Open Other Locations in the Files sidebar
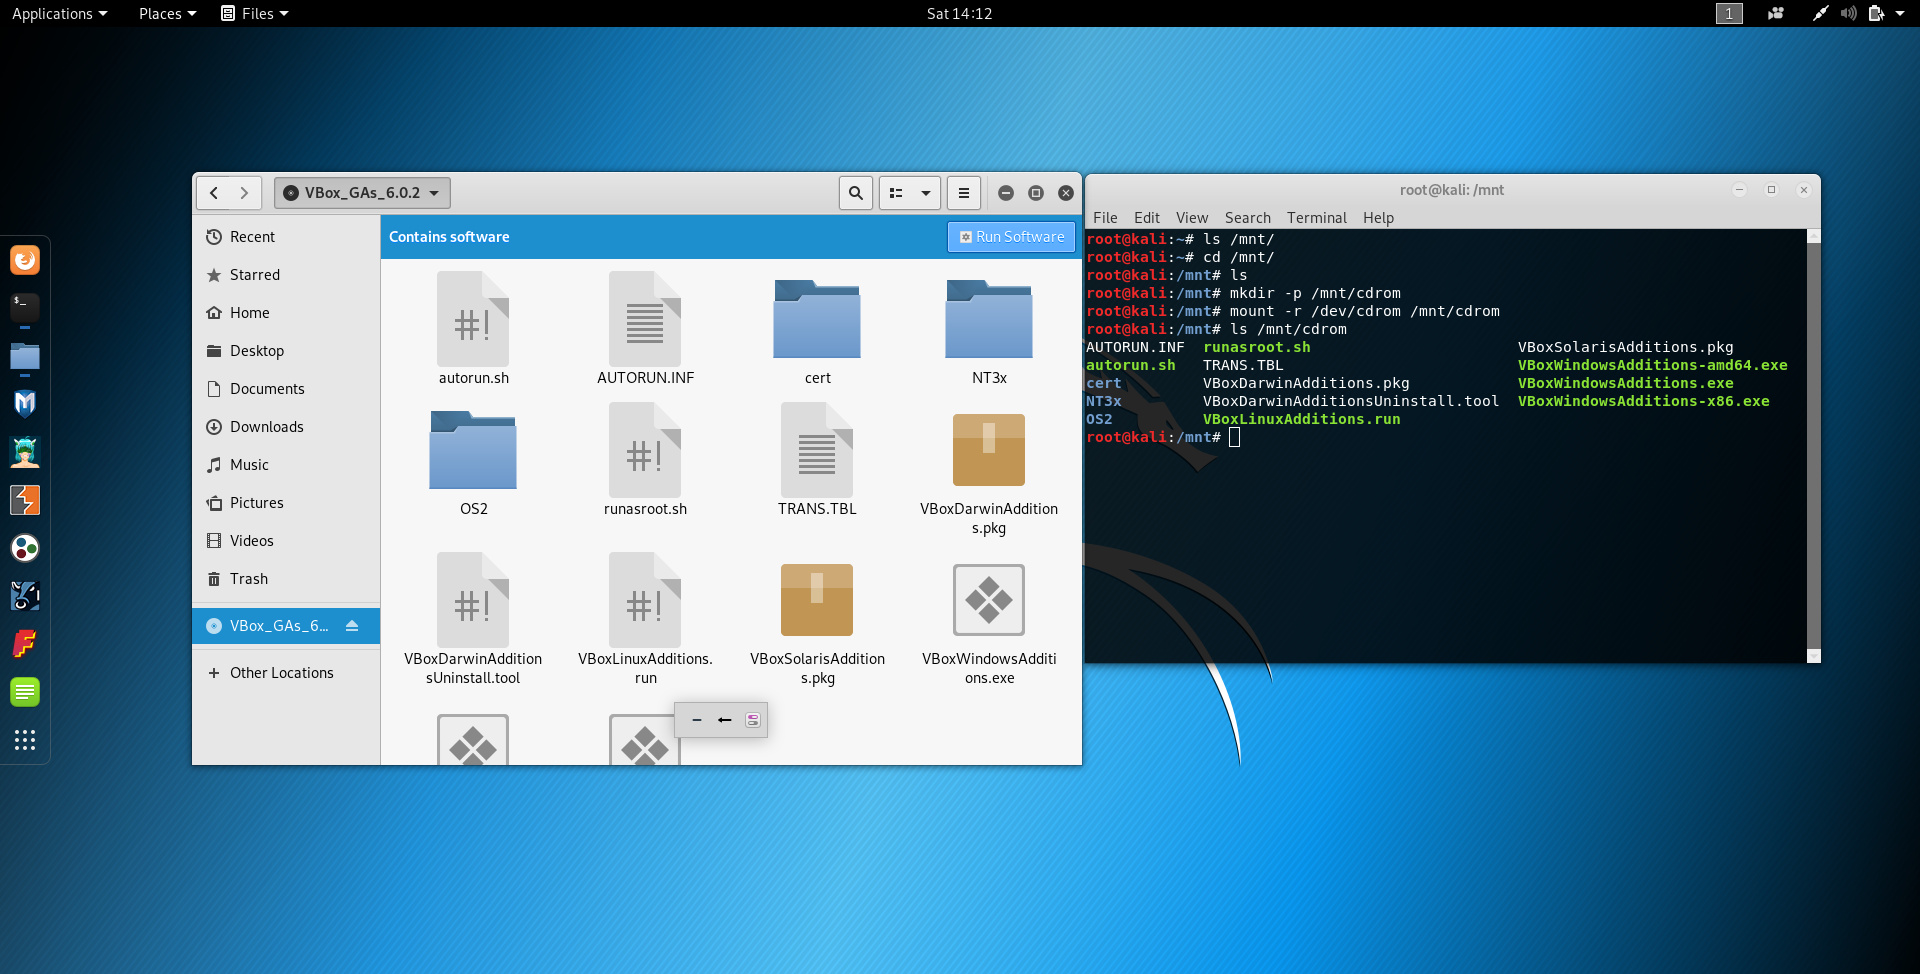This screenshot has height=974, width=1920. click(x=279, y=672)
